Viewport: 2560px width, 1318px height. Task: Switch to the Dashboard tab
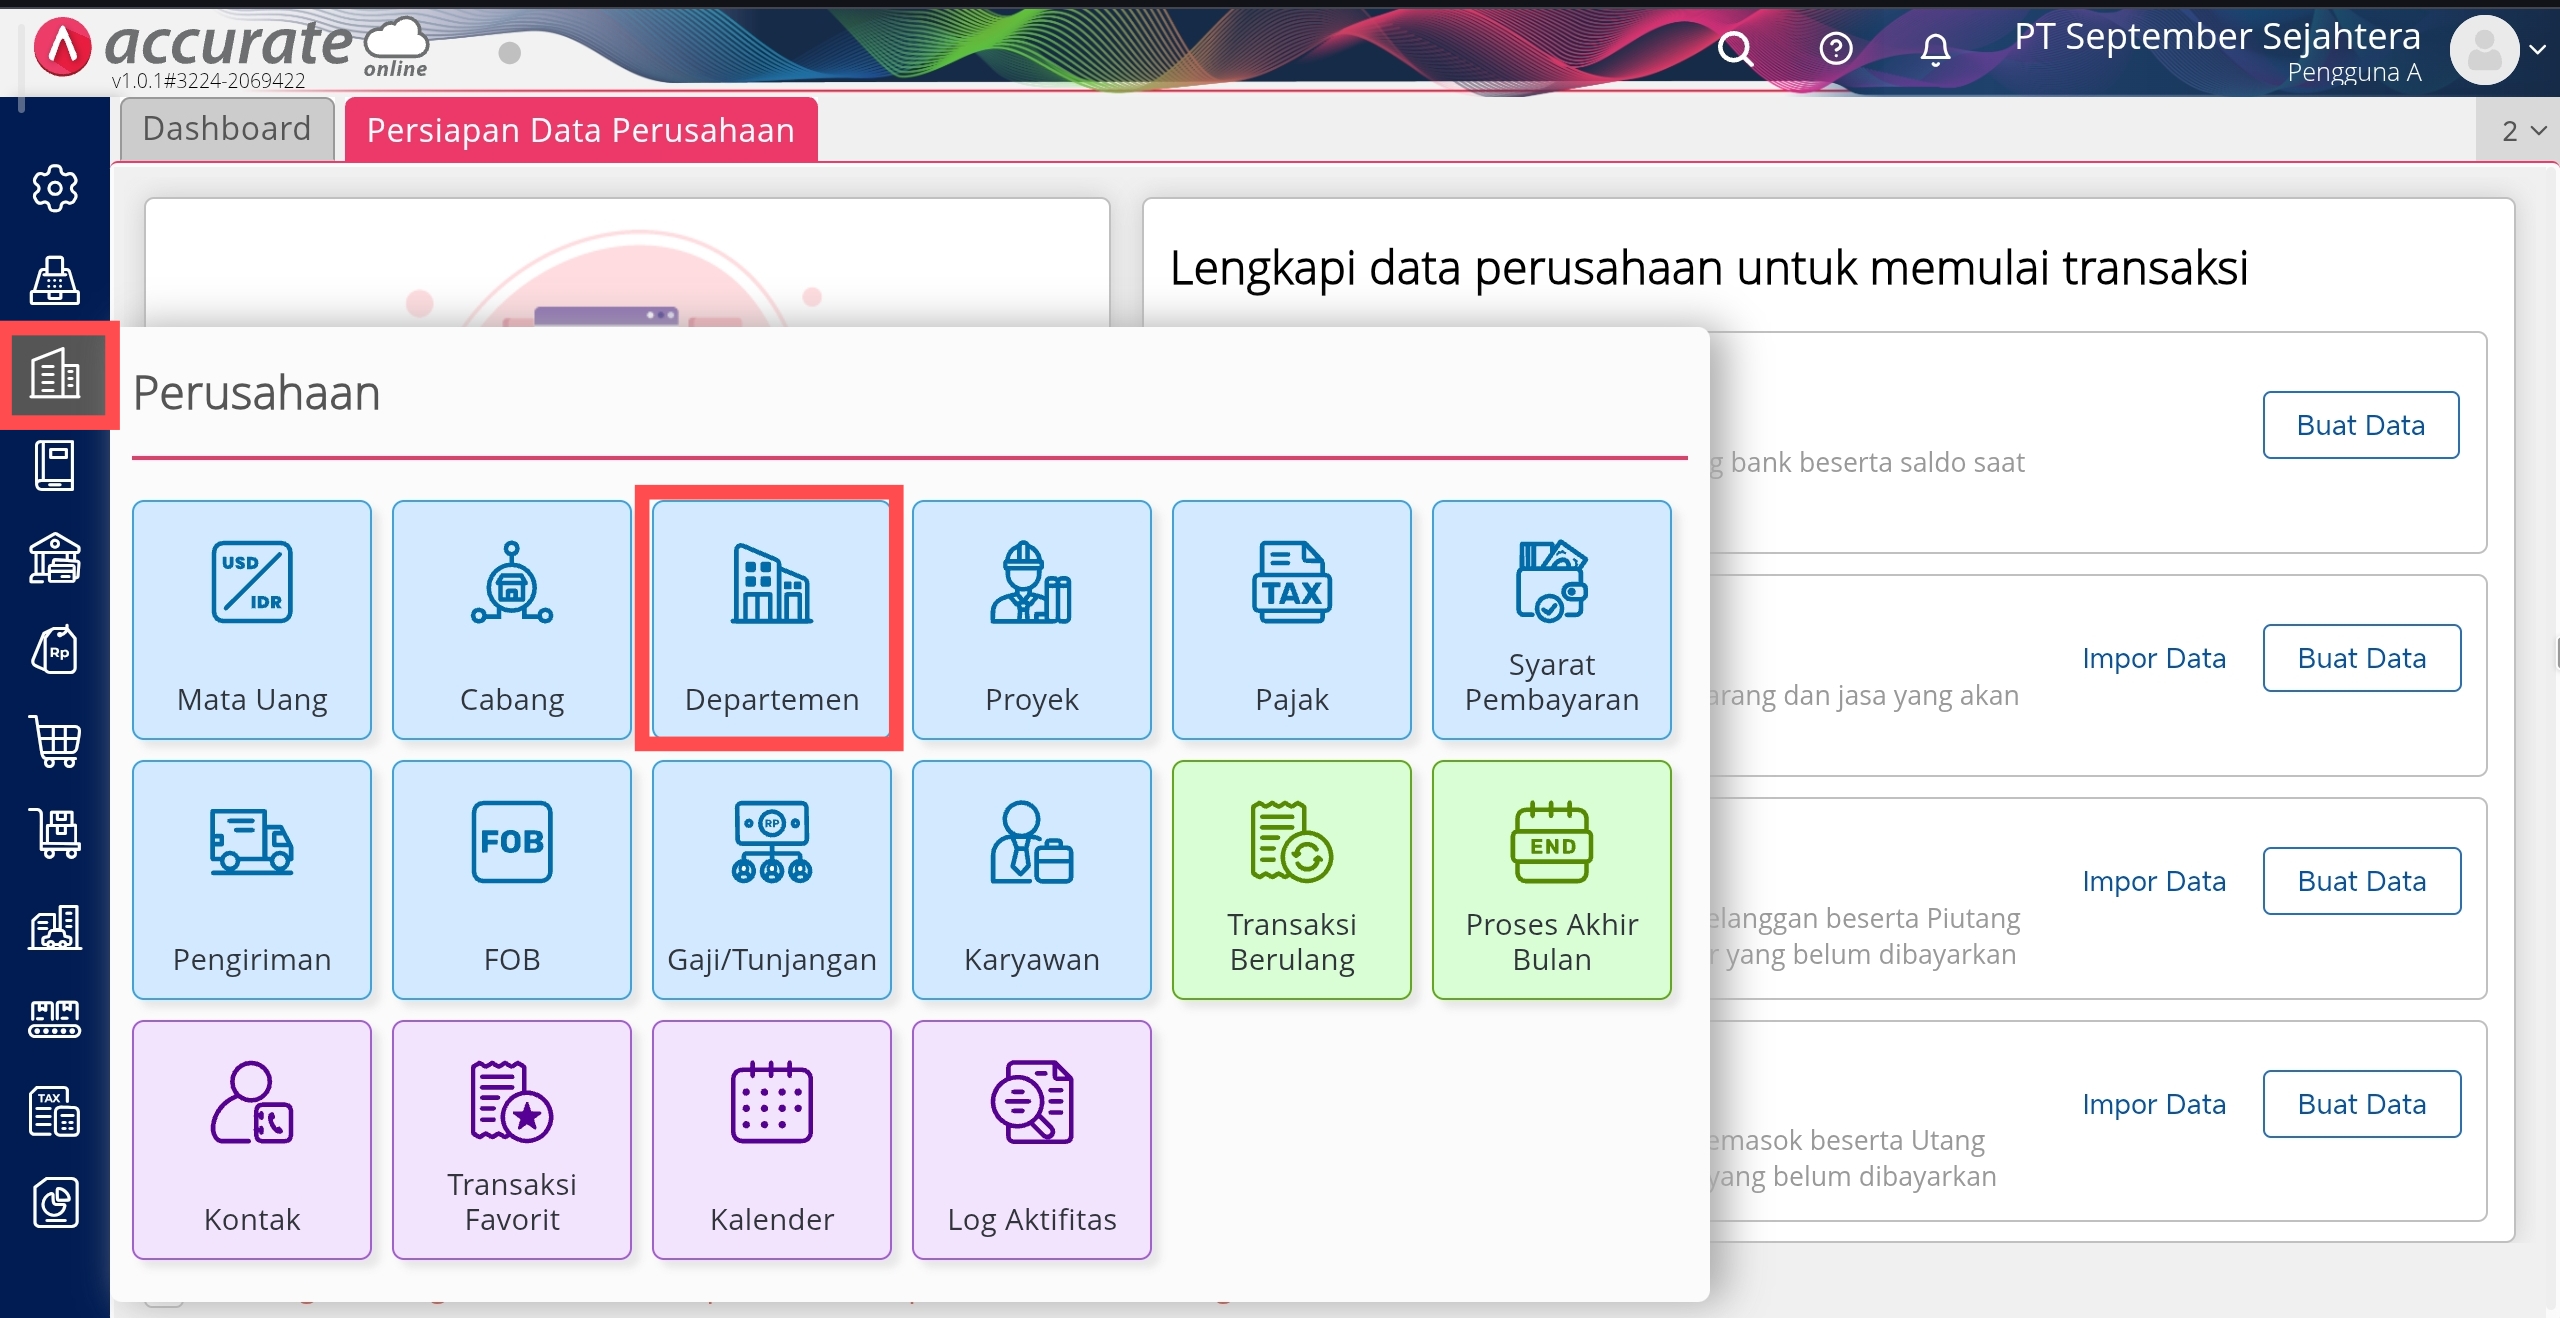click(x=227, y=129)
